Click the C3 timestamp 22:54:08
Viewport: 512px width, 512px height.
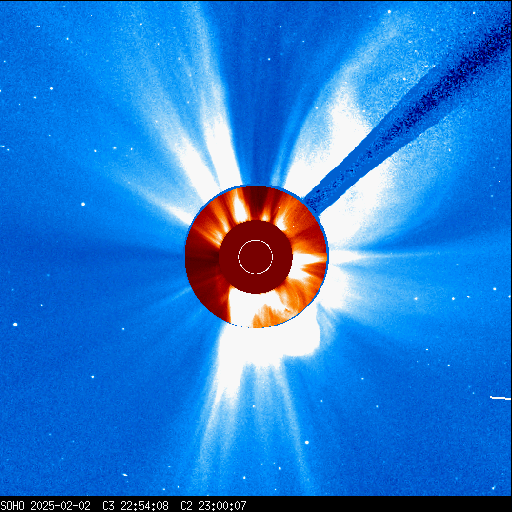tap(144, 506)
